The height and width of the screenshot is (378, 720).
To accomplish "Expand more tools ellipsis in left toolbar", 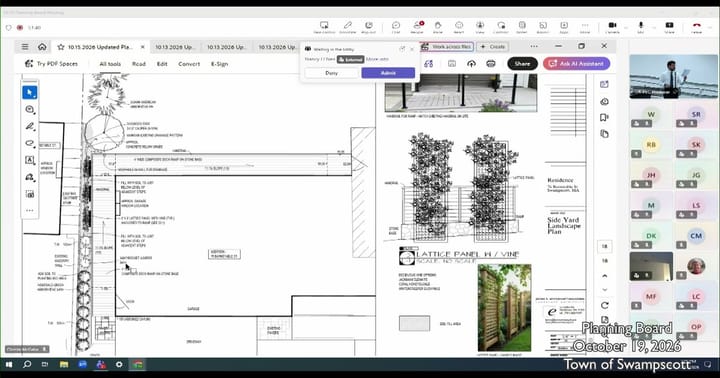I will tap(30, 210).
